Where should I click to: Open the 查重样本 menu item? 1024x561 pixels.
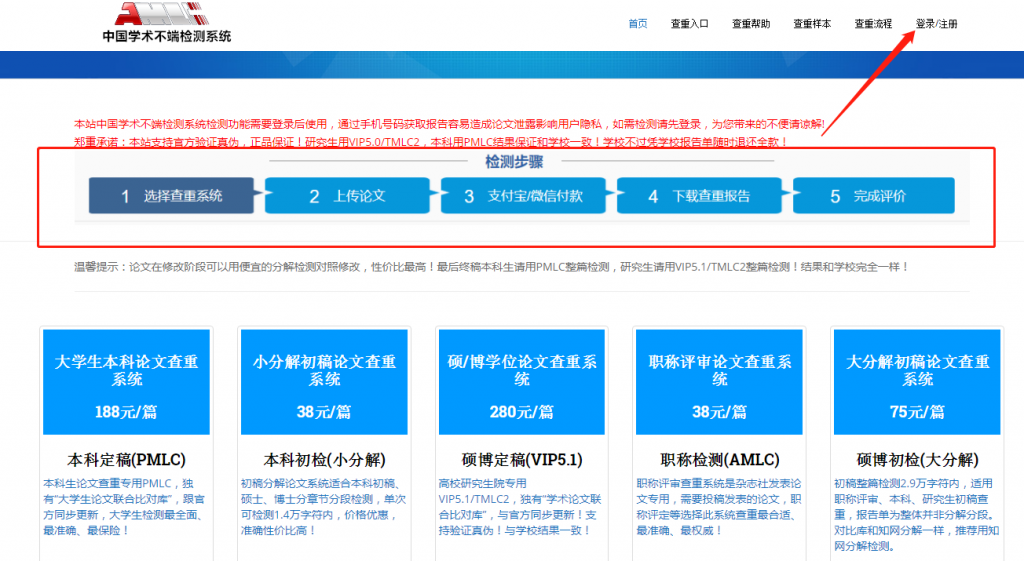812,24
